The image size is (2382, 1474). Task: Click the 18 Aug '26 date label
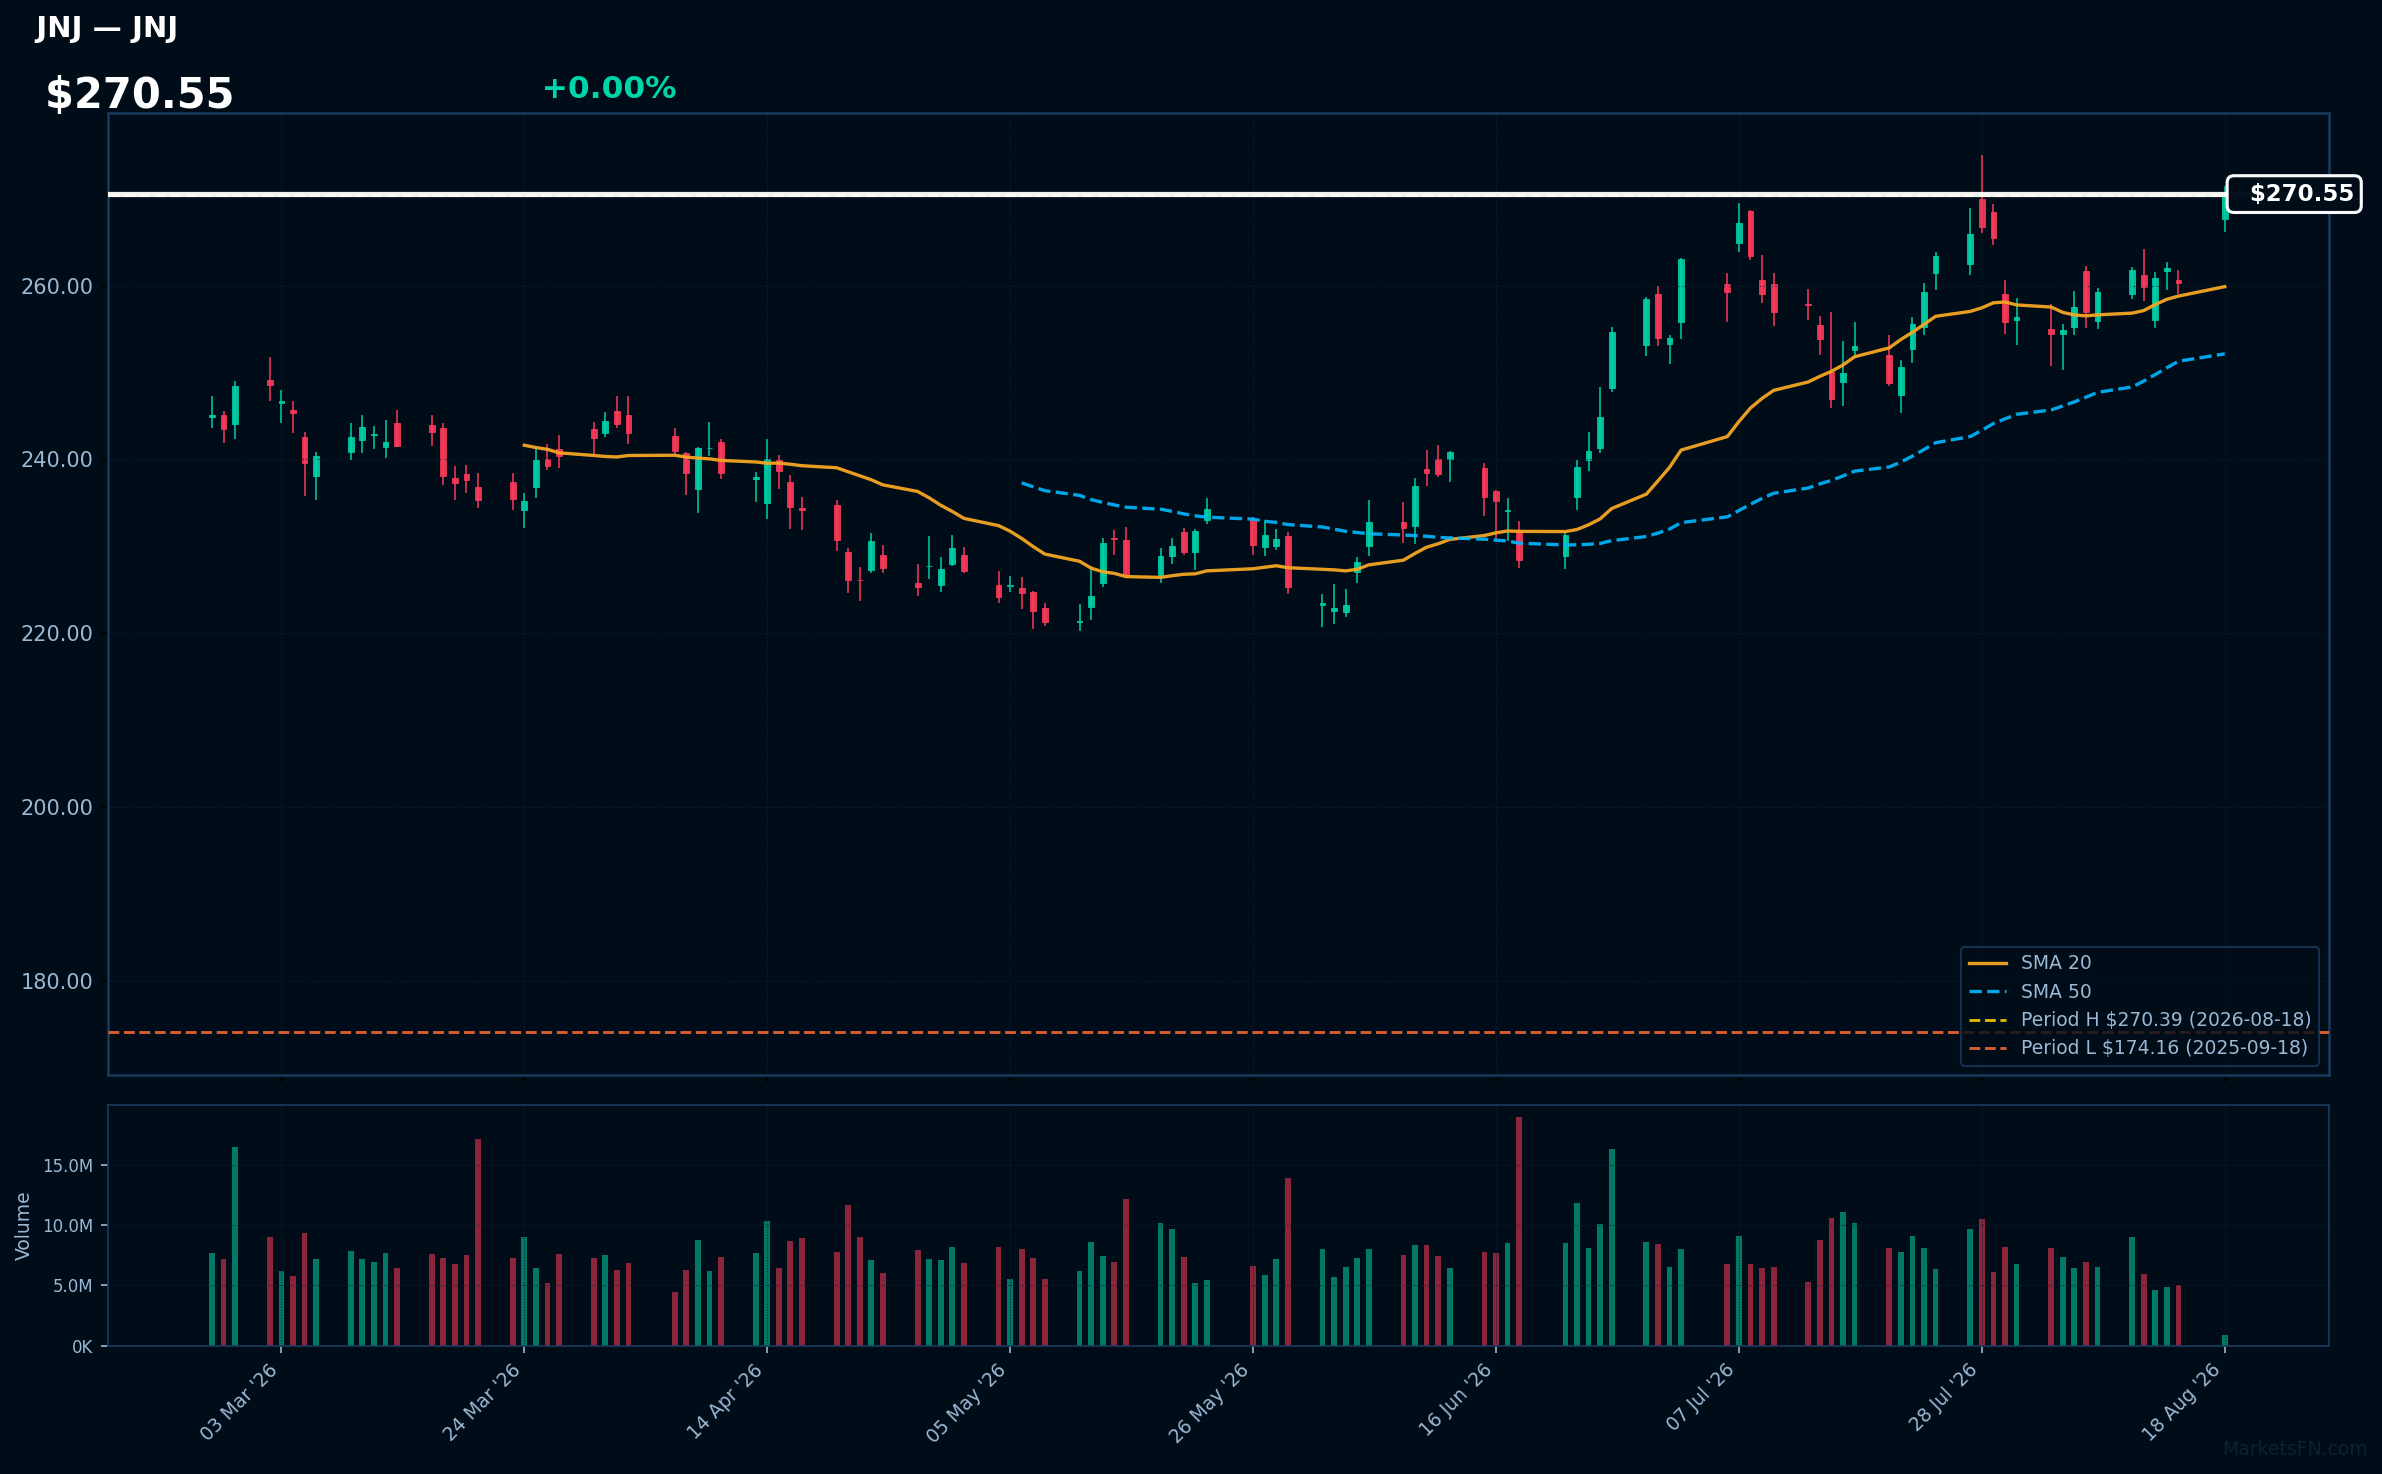coord(2182,1402)
